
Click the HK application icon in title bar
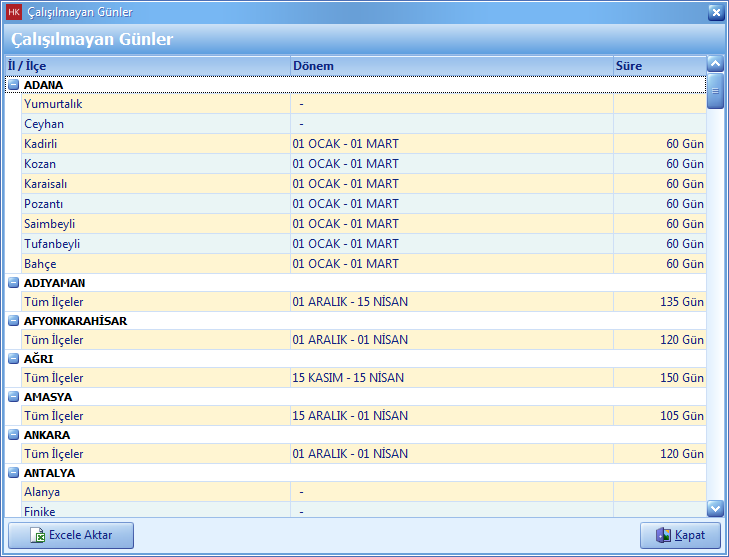coord(13,12)
